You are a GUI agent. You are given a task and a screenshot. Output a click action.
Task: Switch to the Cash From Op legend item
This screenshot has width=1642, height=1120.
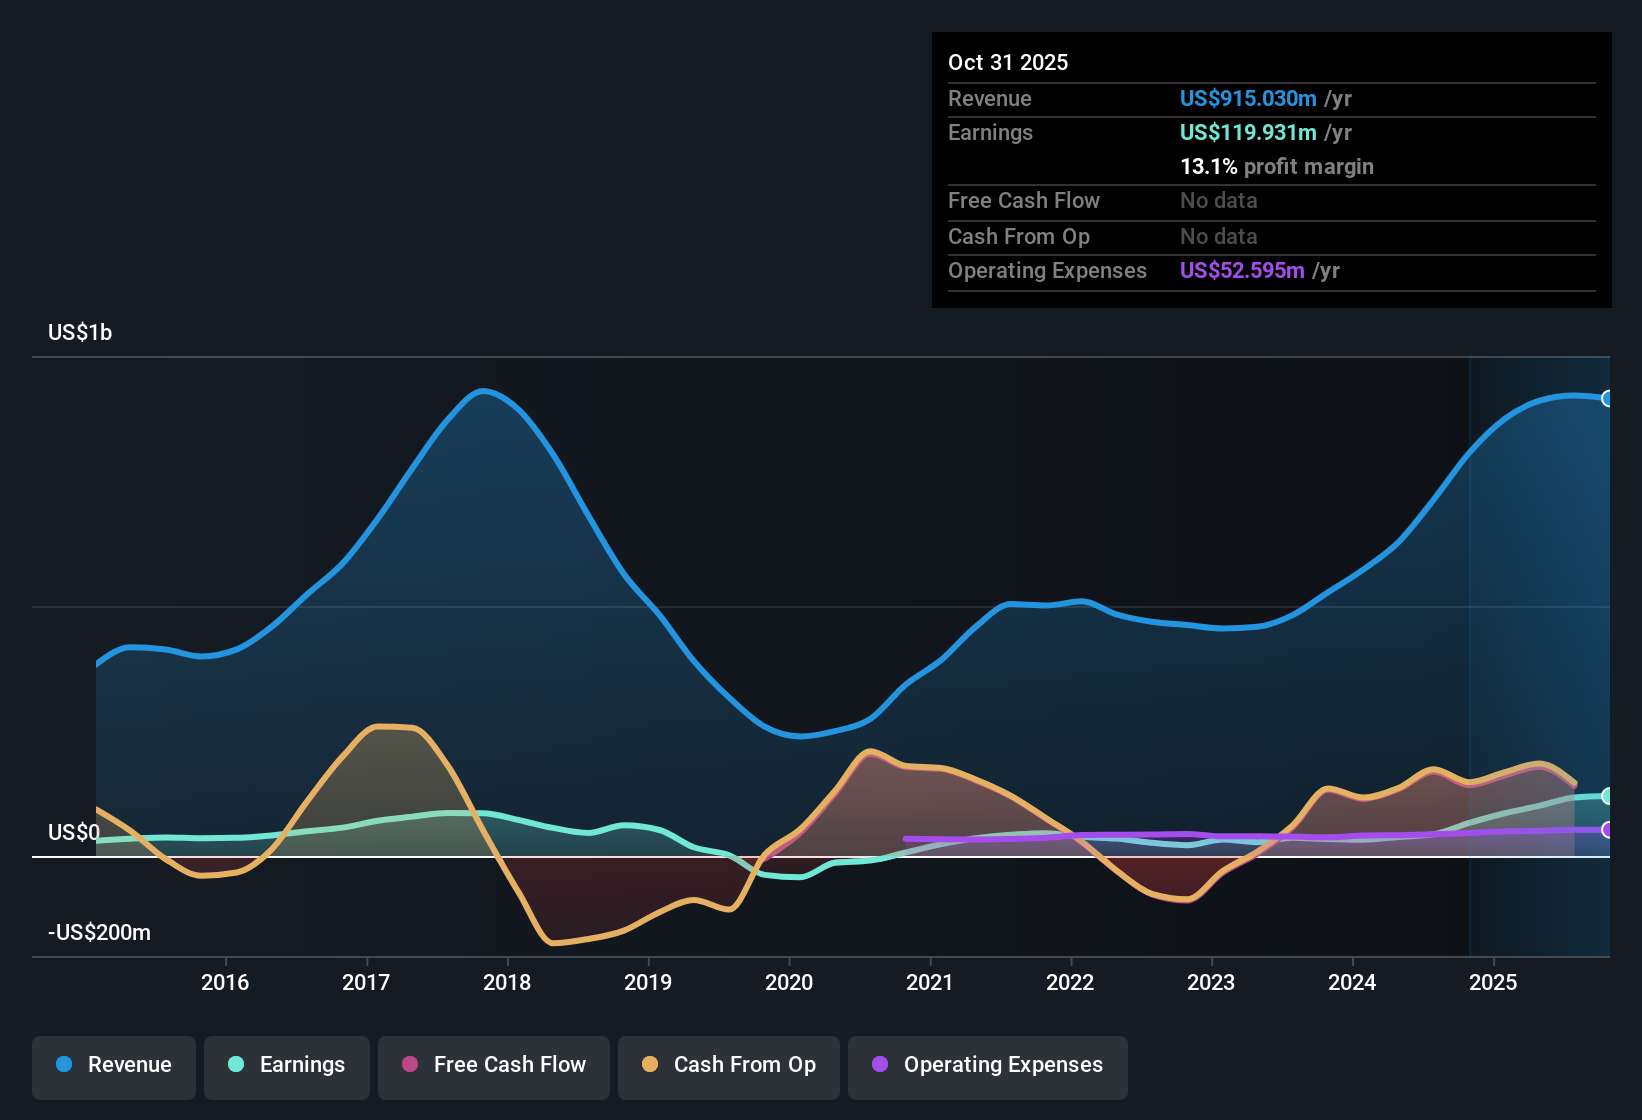pos(728,1065)
